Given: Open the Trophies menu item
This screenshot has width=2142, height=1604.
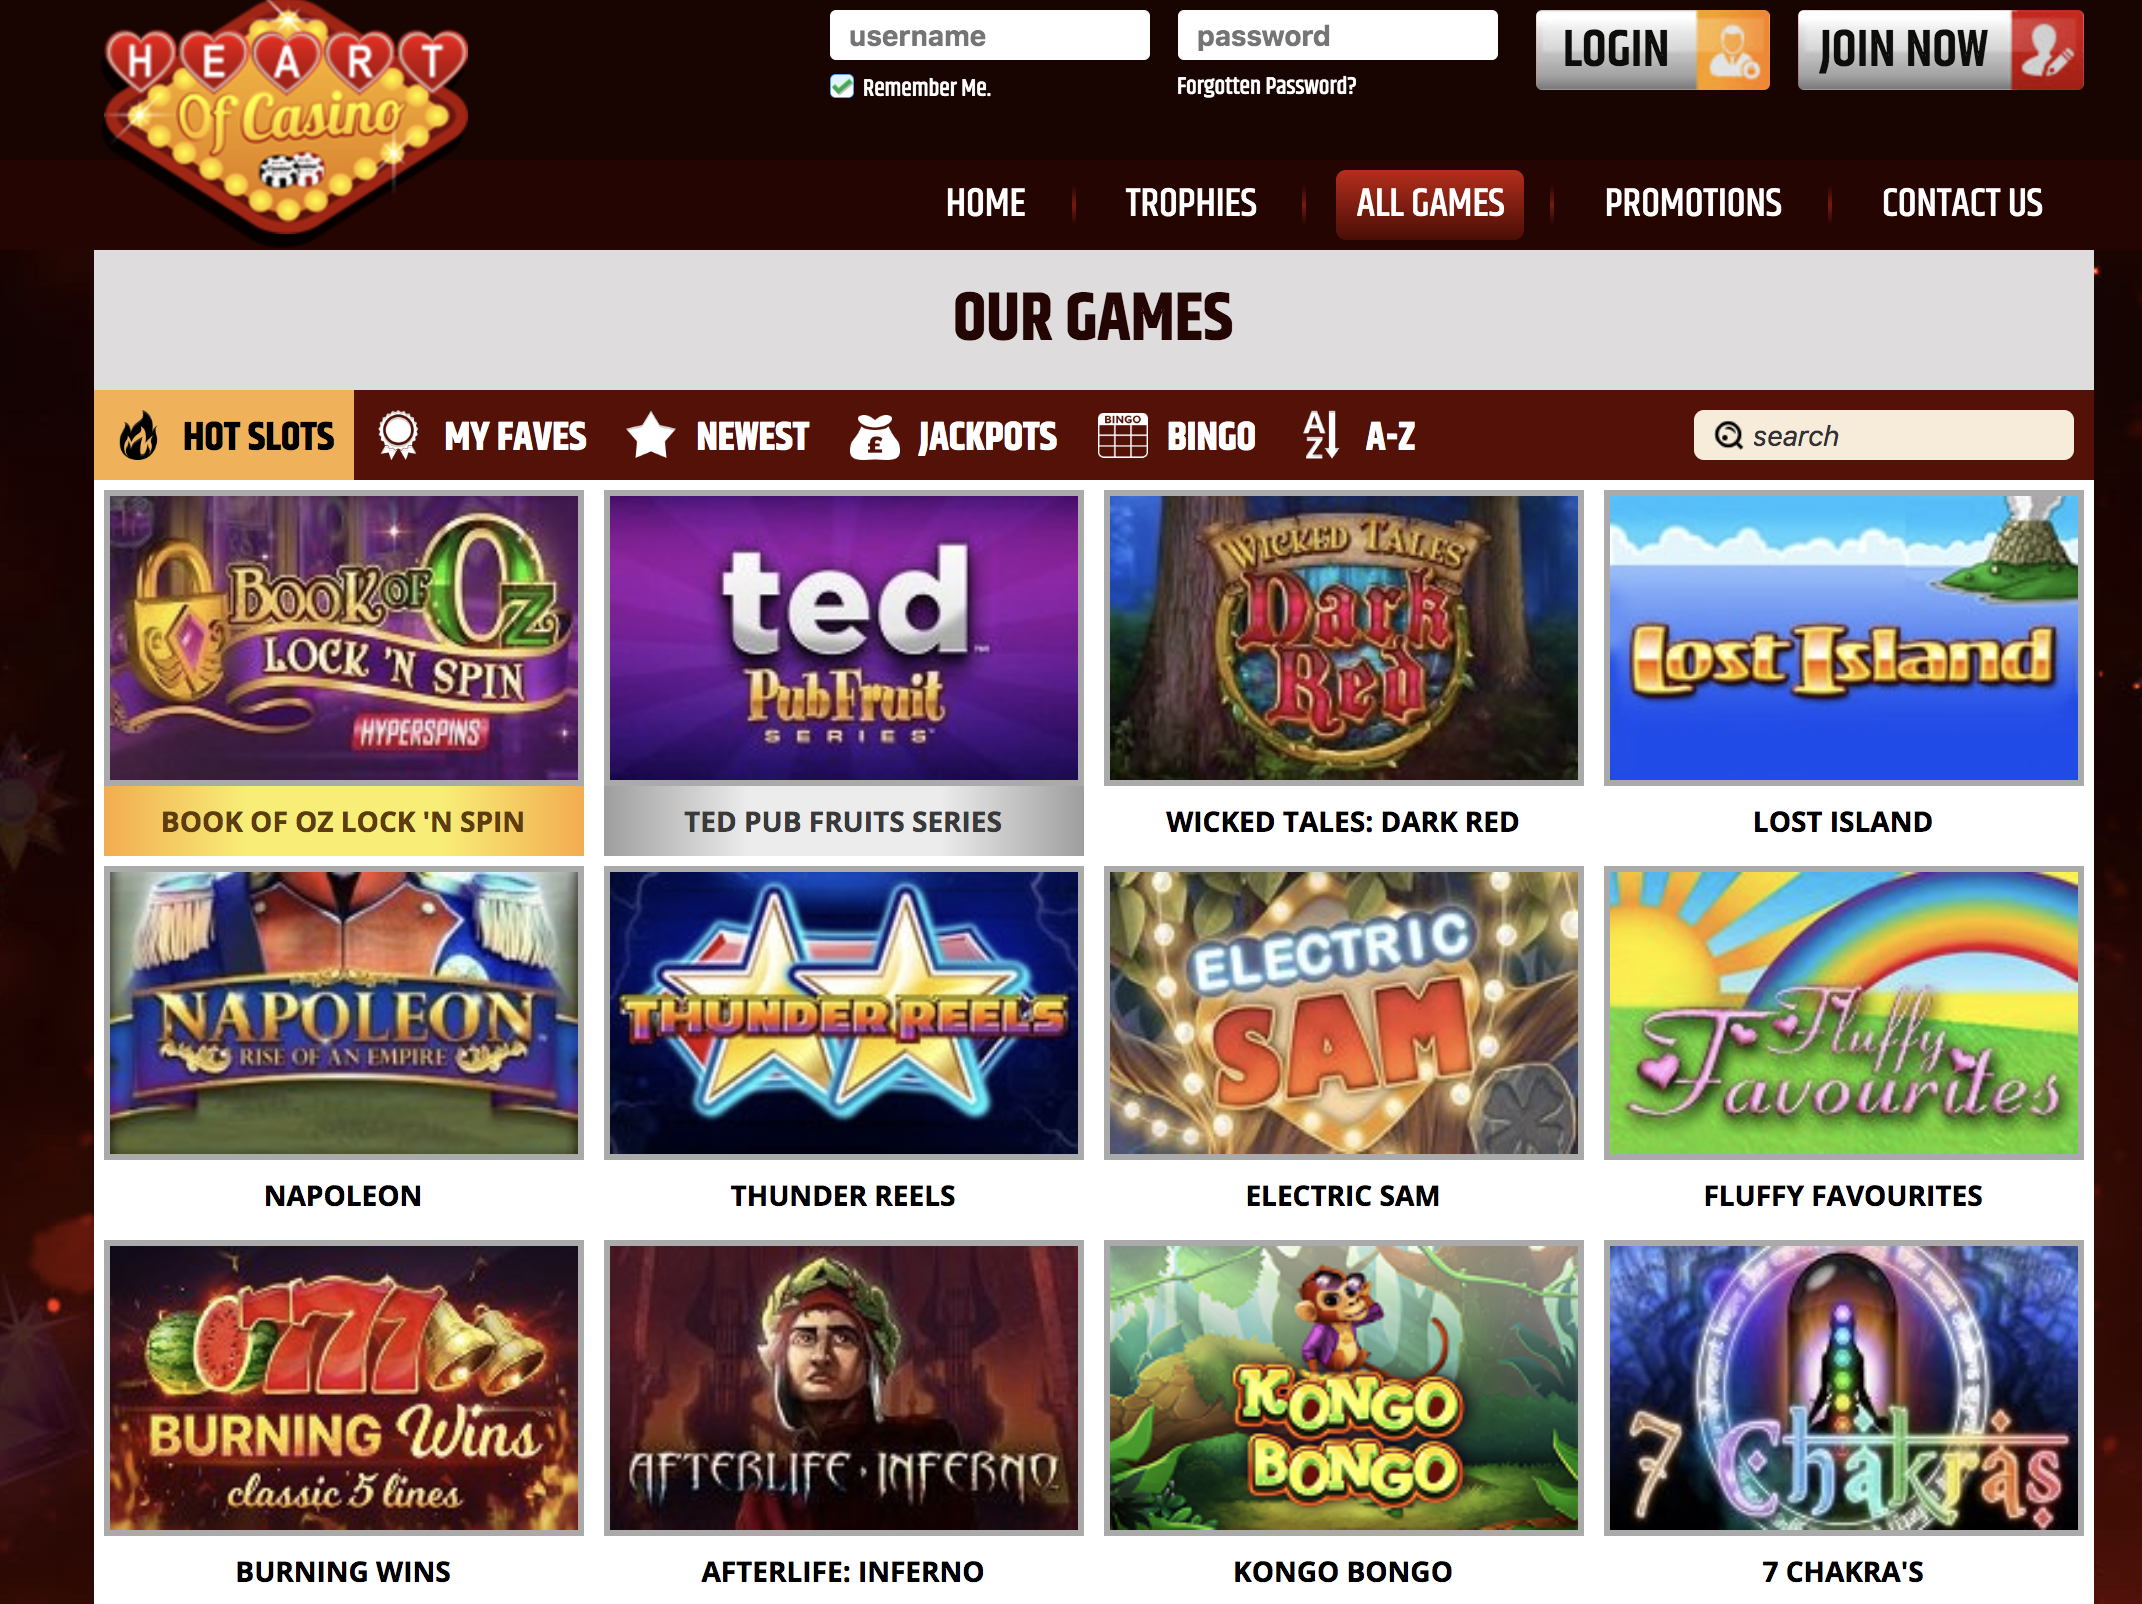Looking at the screenshot, I should tap(1191, 204).
